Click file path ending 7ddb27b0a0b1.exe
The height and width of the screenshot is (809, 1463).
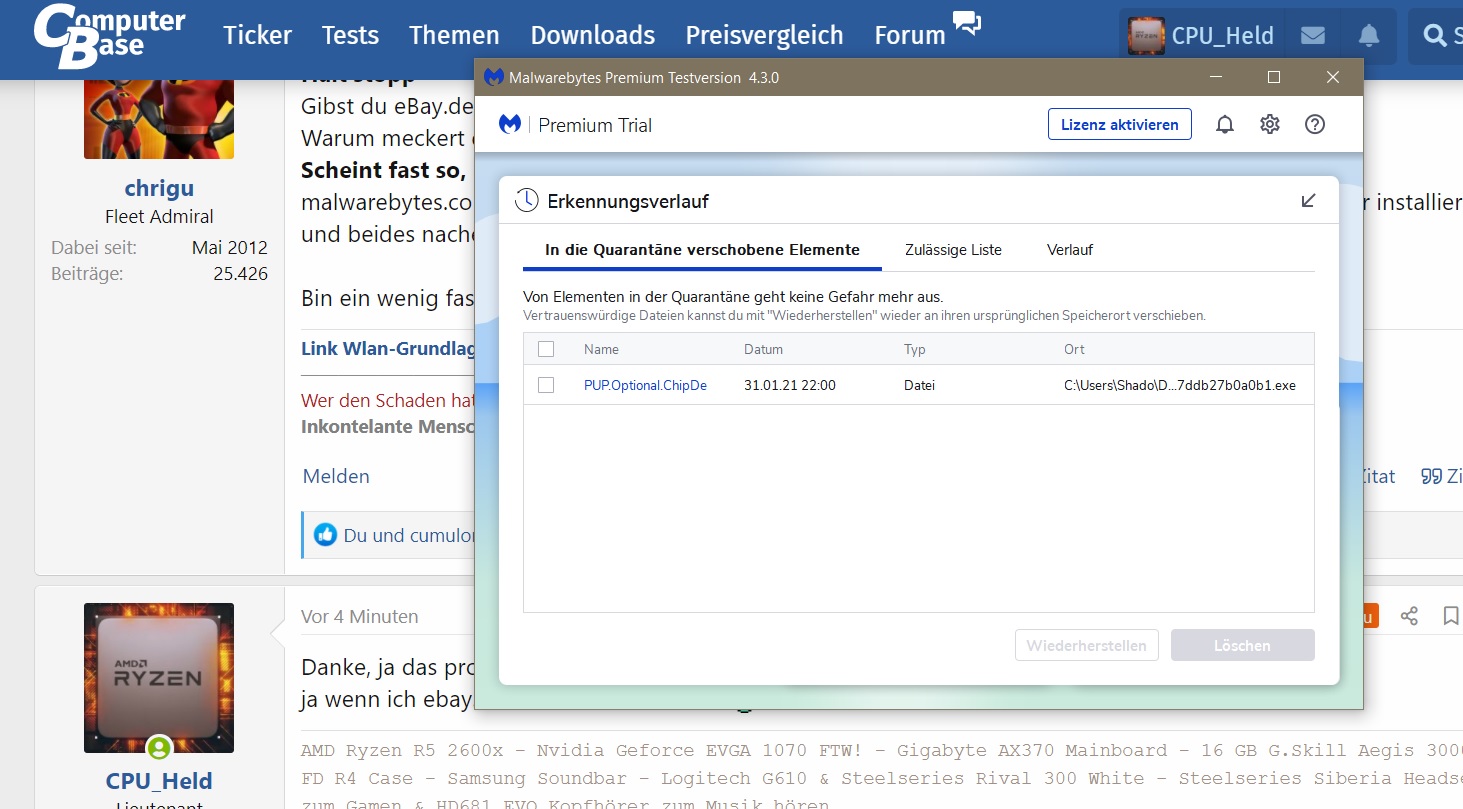1179,385
